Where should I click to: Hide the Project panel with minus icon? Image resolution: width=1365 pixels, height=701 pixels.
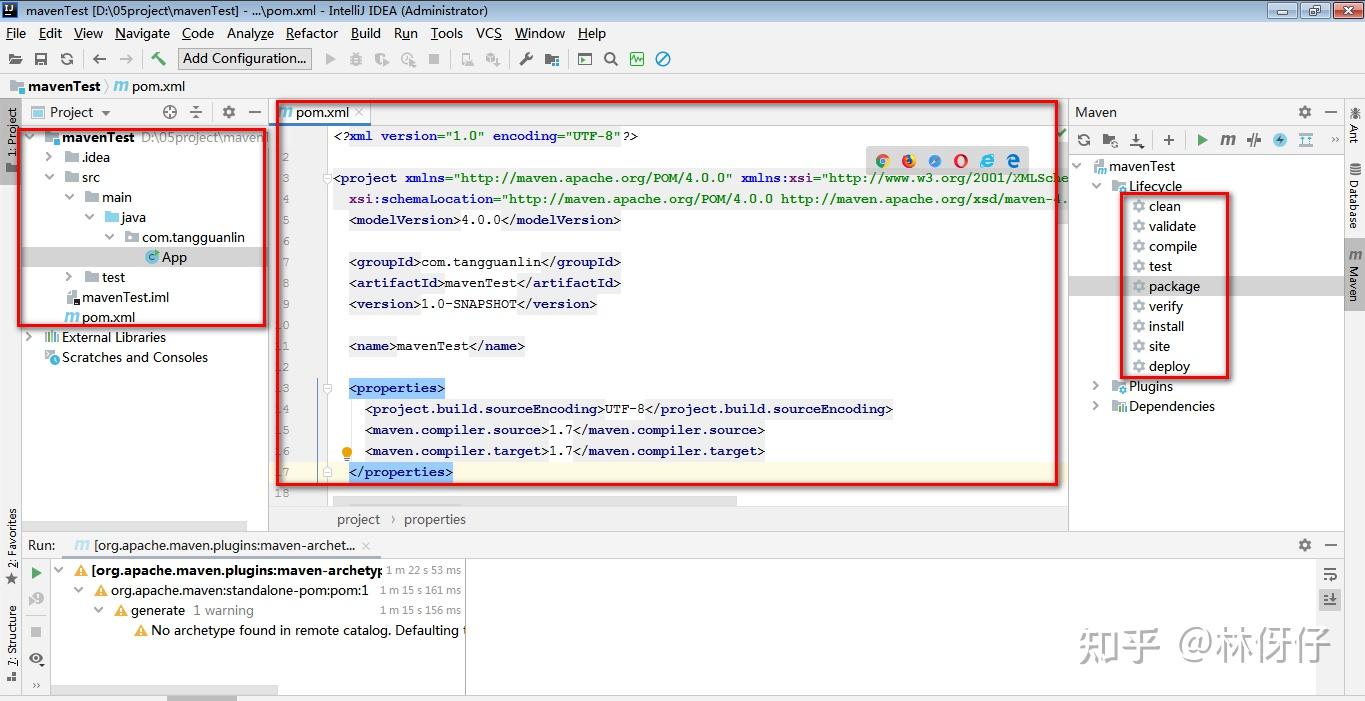coord(255,112)
